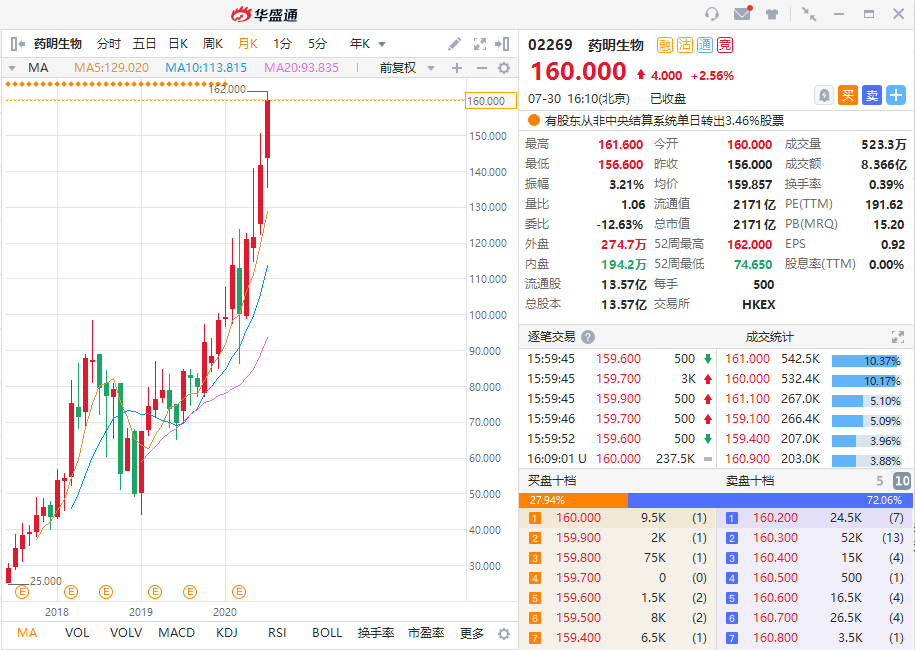915x650 pixels.
Task: Show the VOLV indicator
Action: pos(126,633)
